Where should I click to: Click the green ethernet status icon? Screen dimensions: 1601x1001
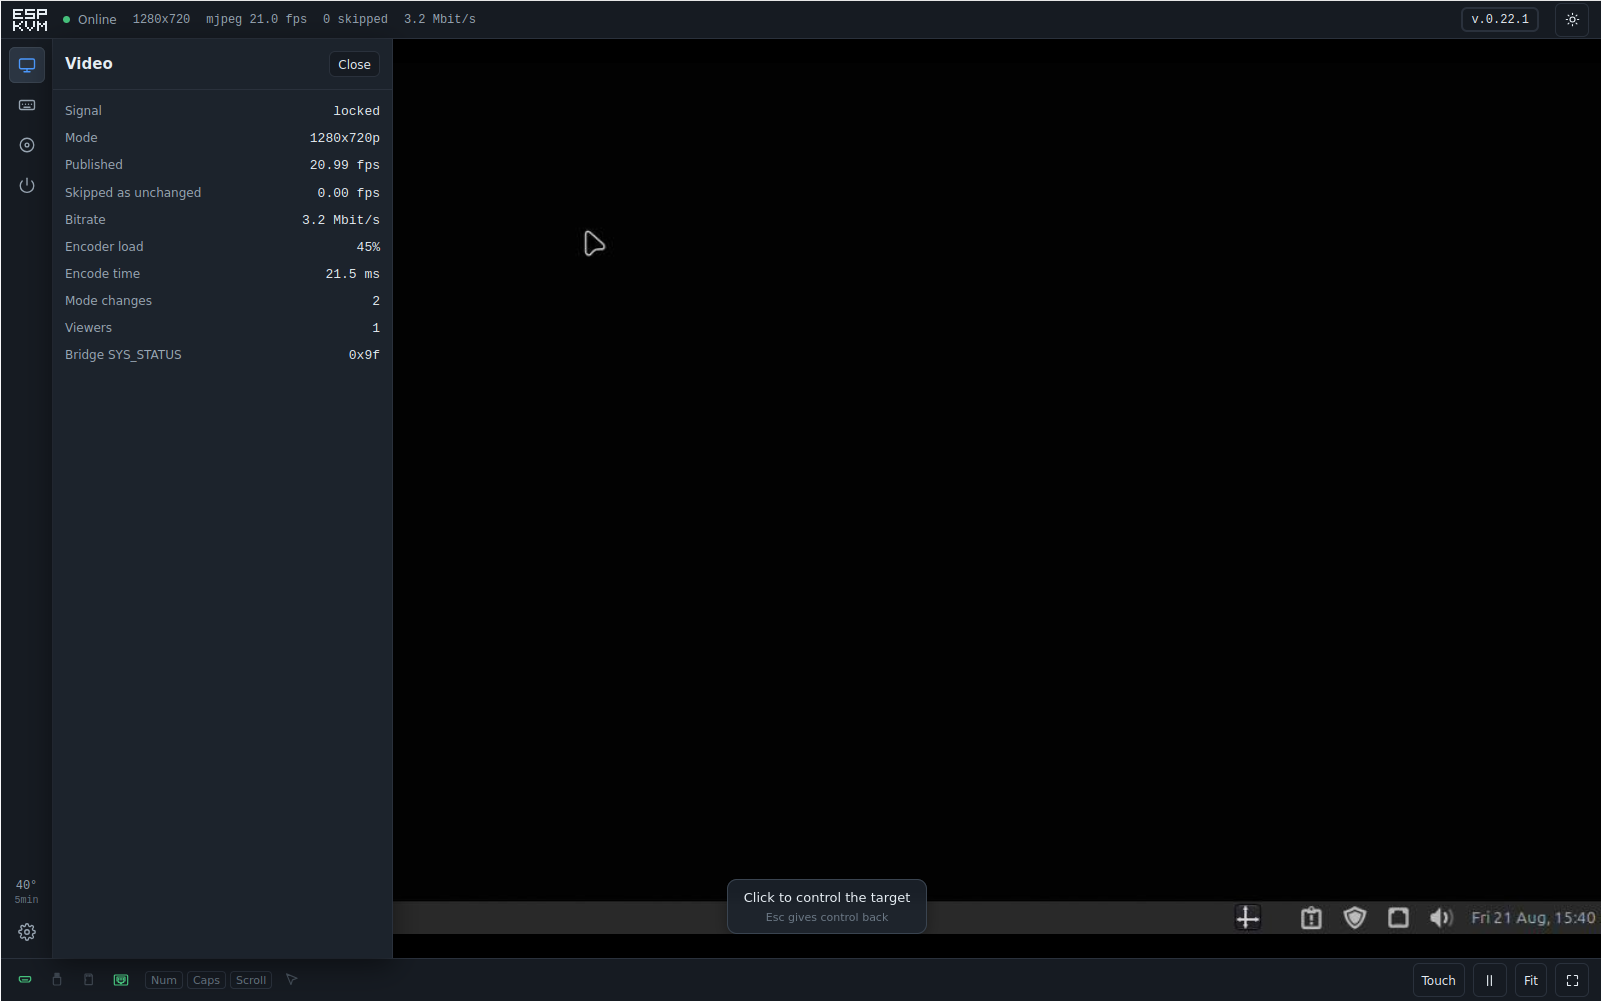pos(121,980)
